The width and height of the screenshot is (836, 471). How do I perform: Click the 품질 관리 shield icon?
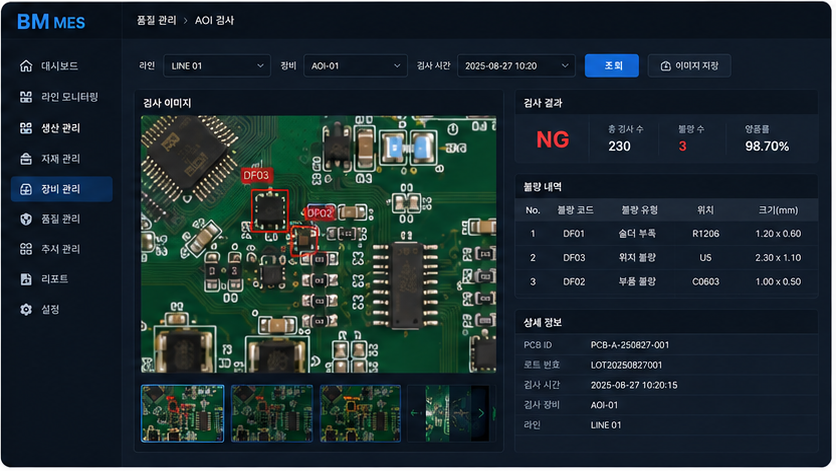pos(26,219)
